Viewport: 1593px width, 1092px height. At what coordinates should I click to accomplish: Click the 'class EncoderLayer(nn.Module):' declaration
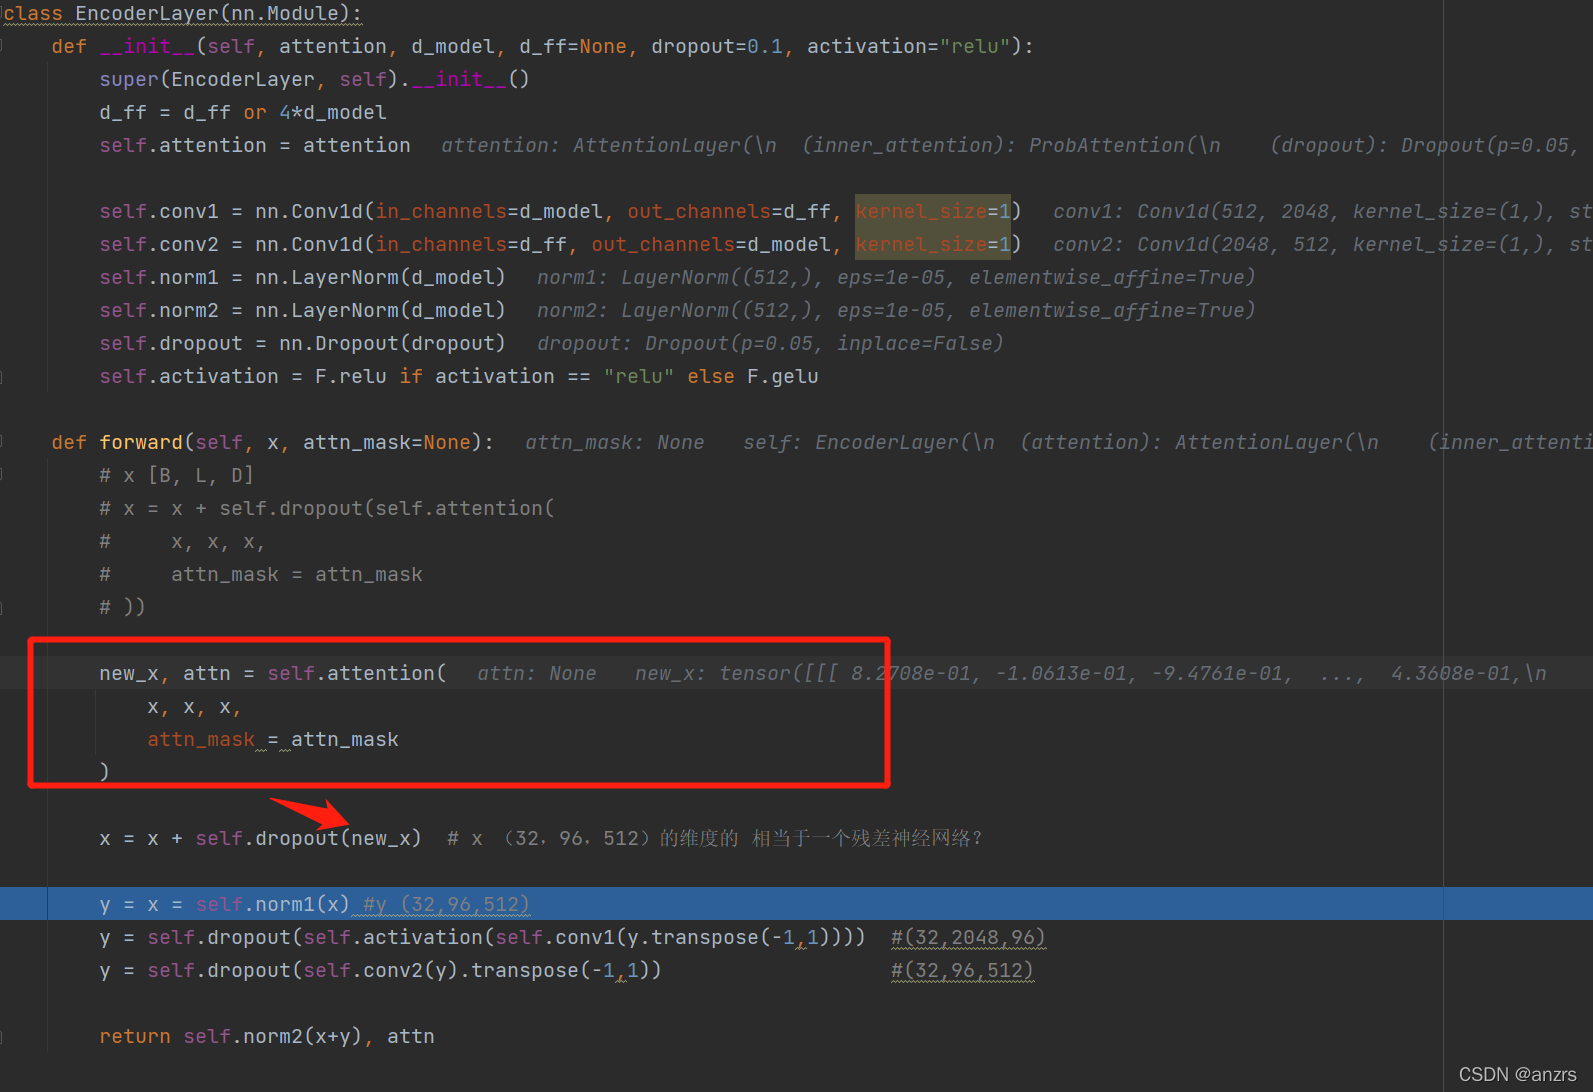coord(182,13)
